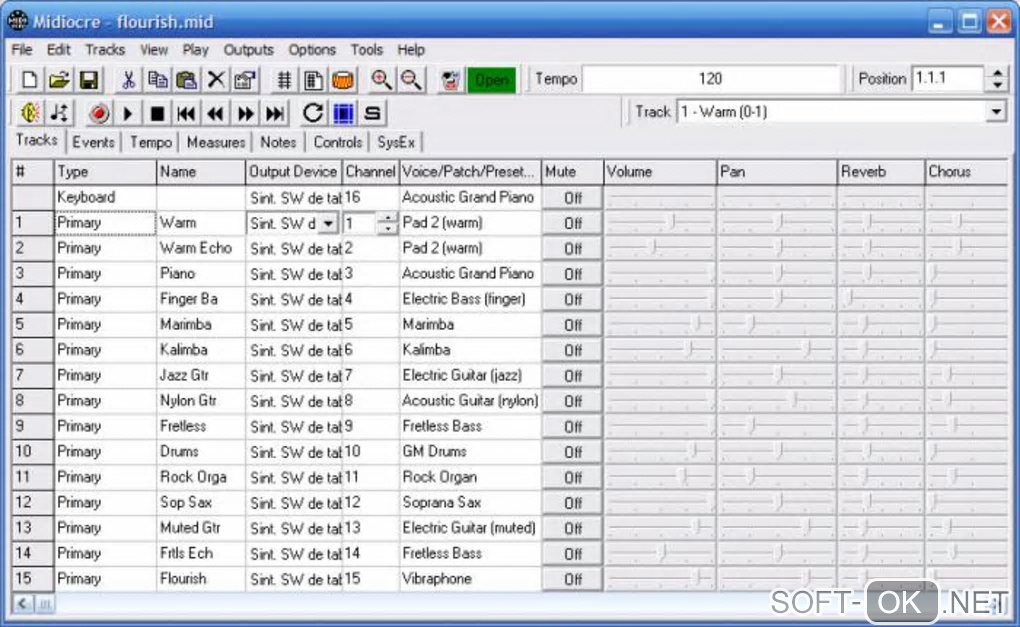Image resolution: width=1020 pixels, height=627 pixels.
Task: Click the event list page icon
Action: [x=314, y=80]
